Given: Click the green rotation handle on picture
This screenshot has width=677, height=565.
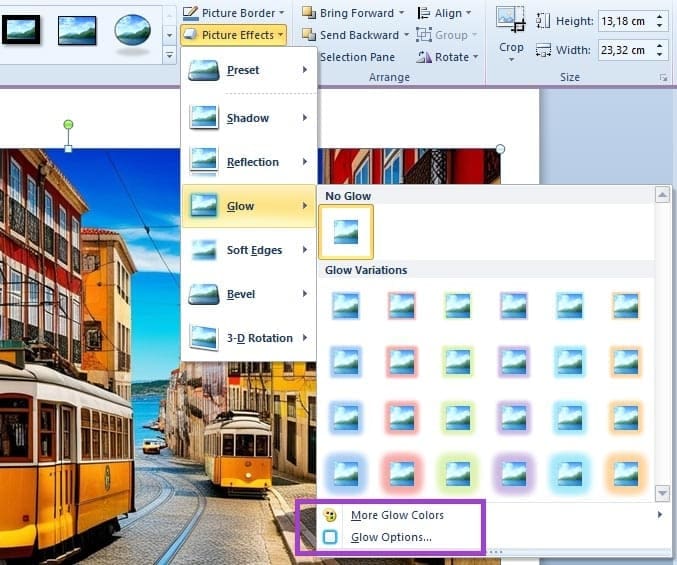Looking at the screenshot, I should click(68, 125).
